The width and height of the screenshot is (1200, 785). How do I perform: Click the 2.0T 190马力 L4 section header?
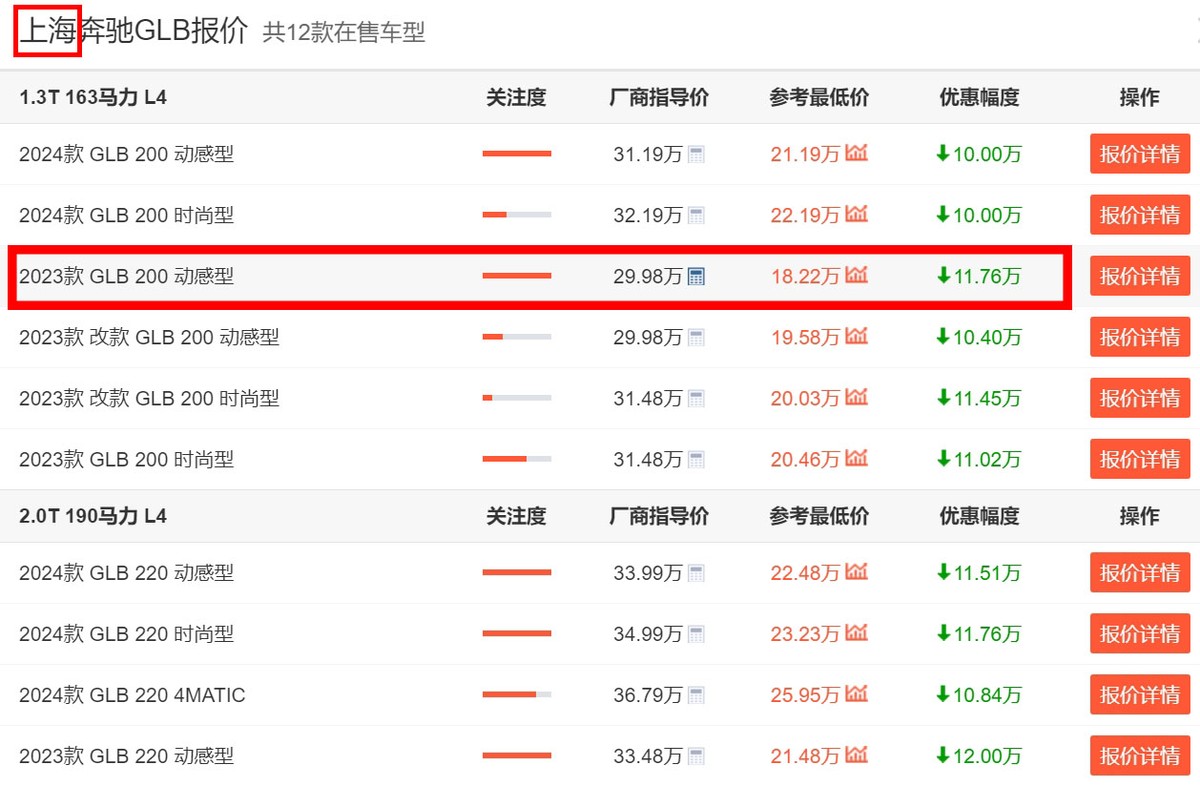tap(93, 516)
